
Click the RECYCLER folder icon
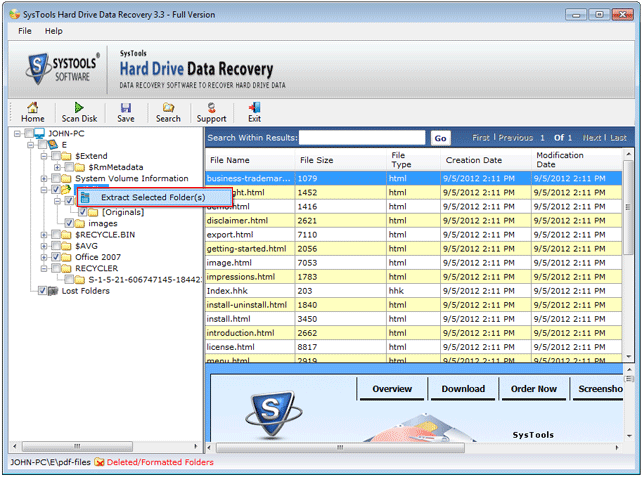pyautogui.click(x=66, y=268)
